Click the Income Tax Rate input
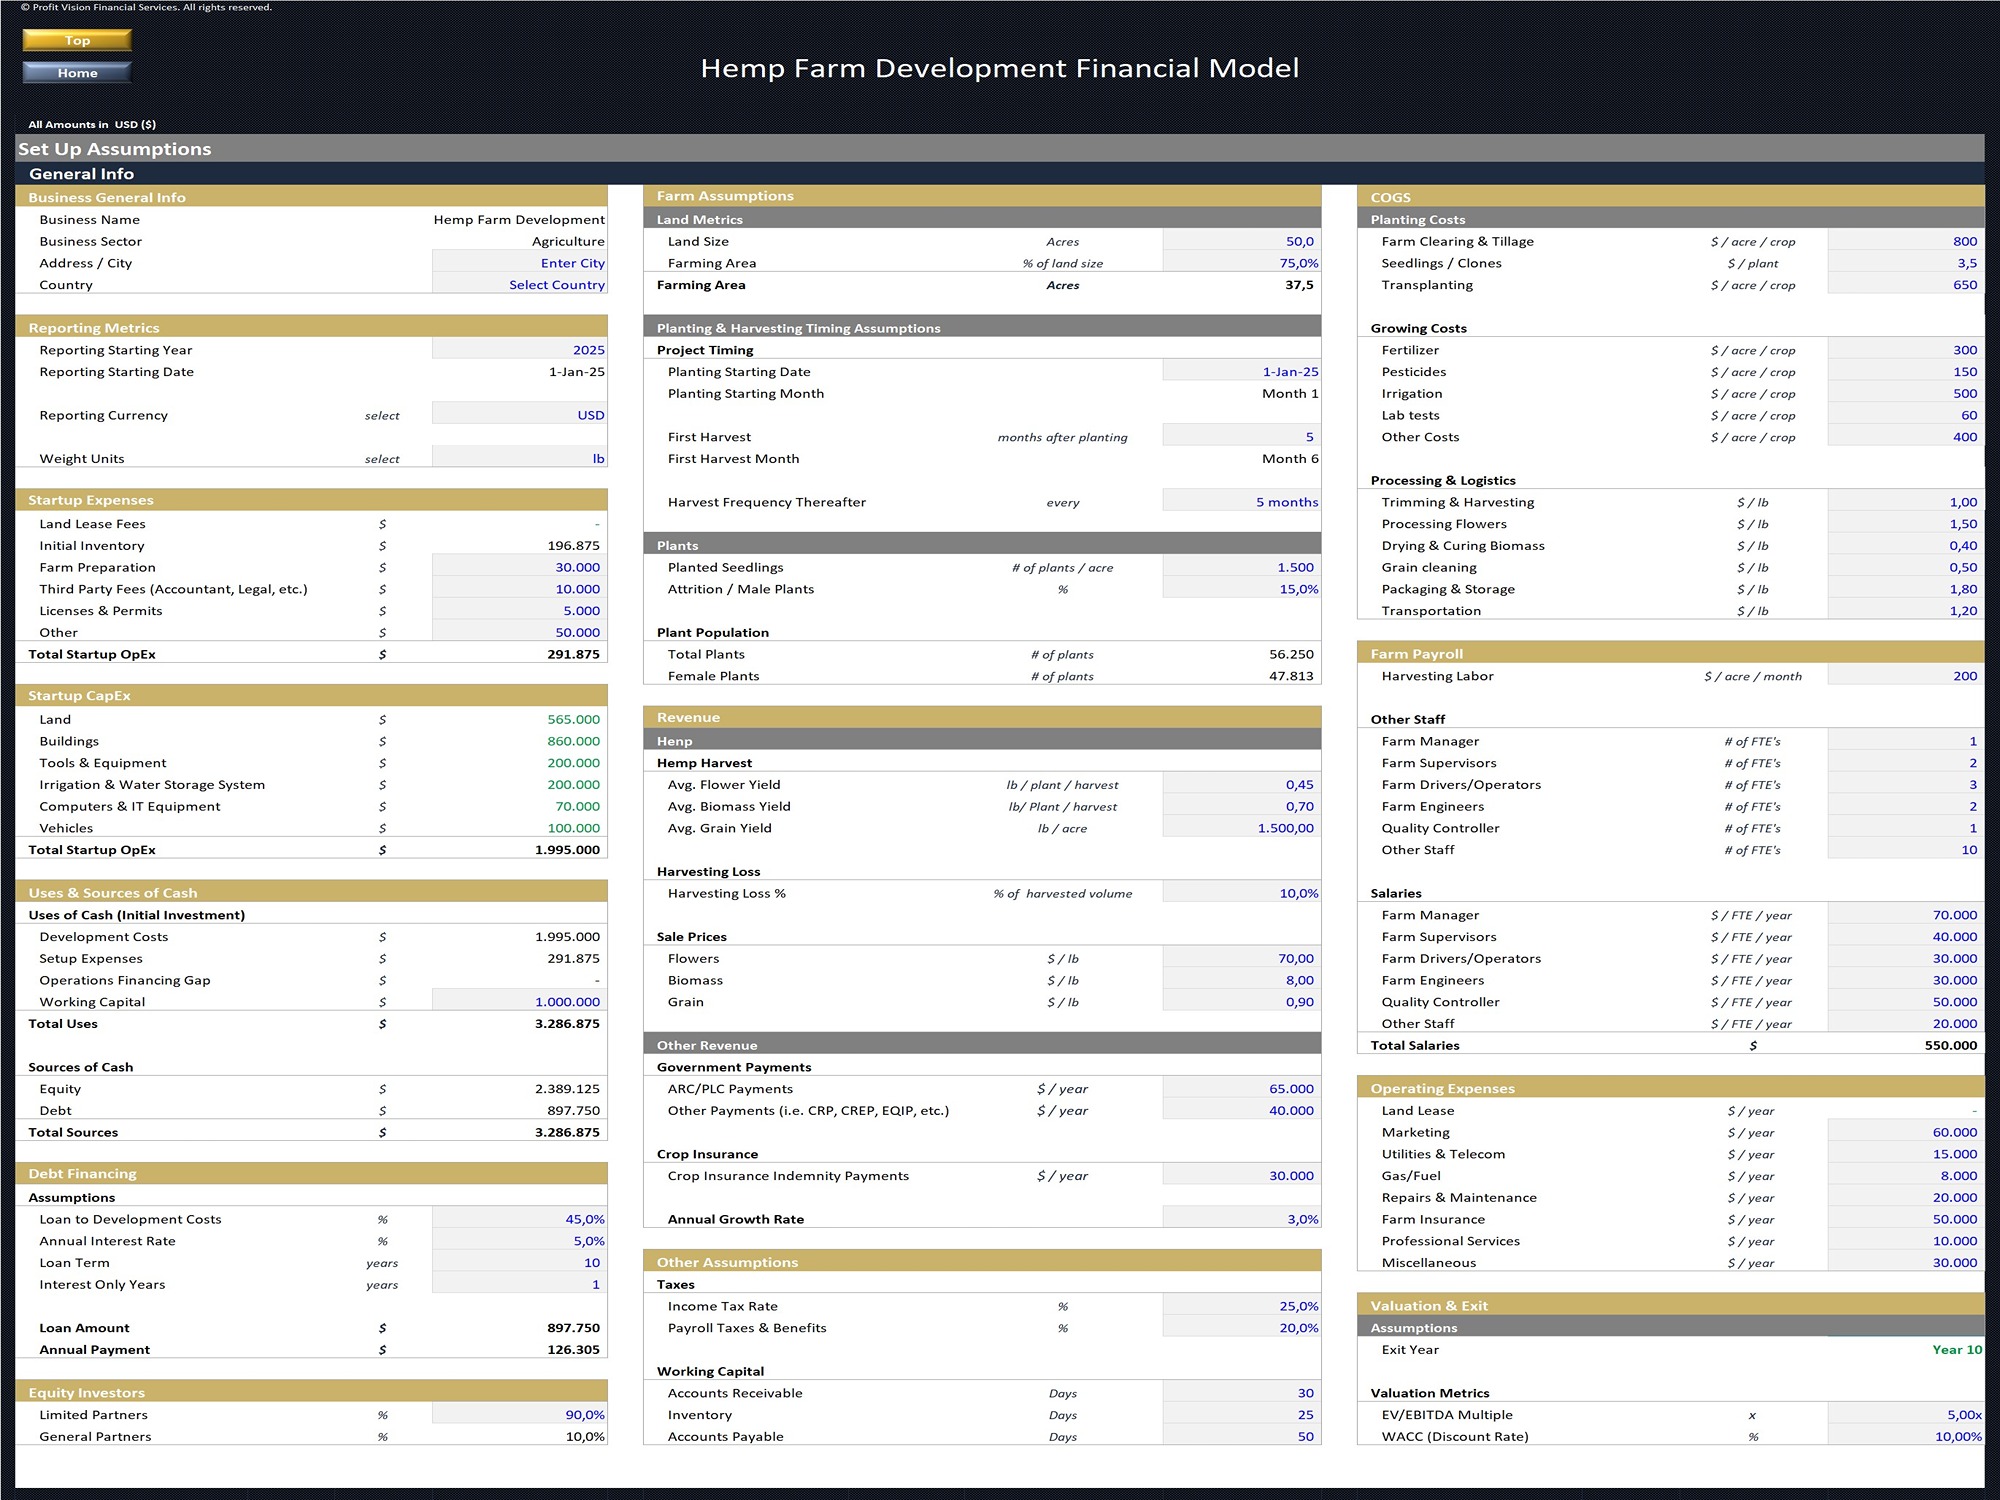This screenshot has width=2000, height=1500. (1241, 1306)
